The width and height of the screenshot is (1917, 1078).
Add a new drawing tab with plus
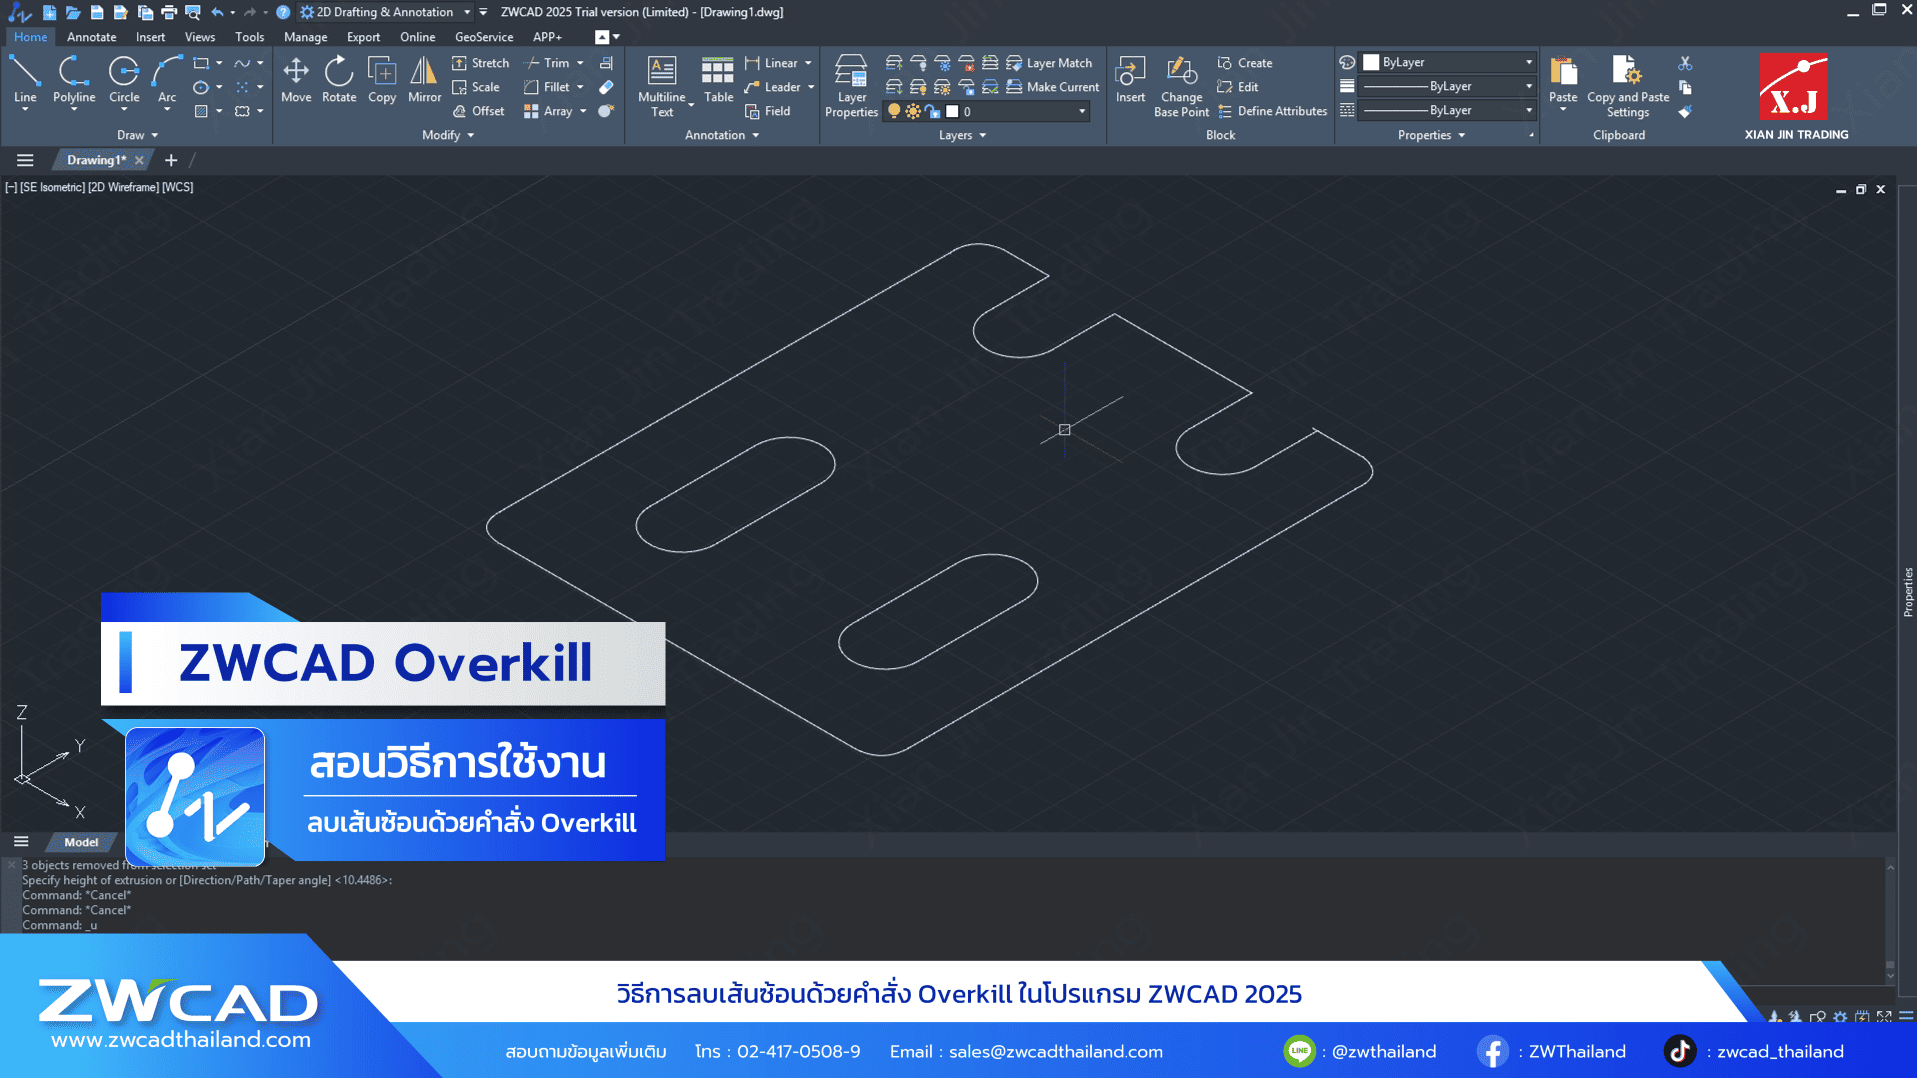[x=171, y=160]
